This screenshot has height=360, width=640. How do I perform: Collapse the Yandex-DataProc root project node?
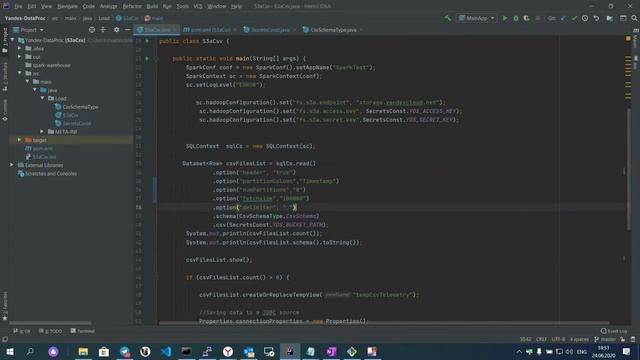pos(12,40)
